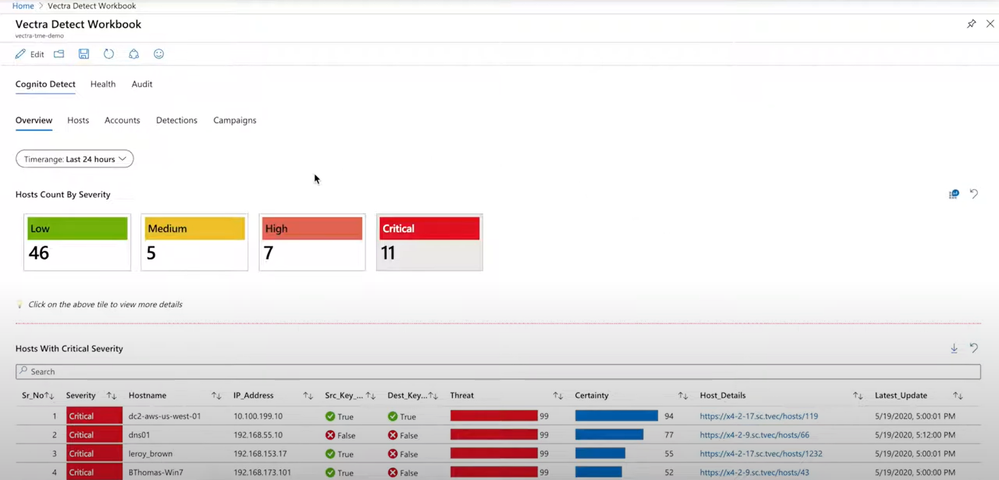The height and width of the screenshot is (480, 999).
Task: Open host link ending hosts/1232
Action: pyautogui.click(x=761, y=454)
